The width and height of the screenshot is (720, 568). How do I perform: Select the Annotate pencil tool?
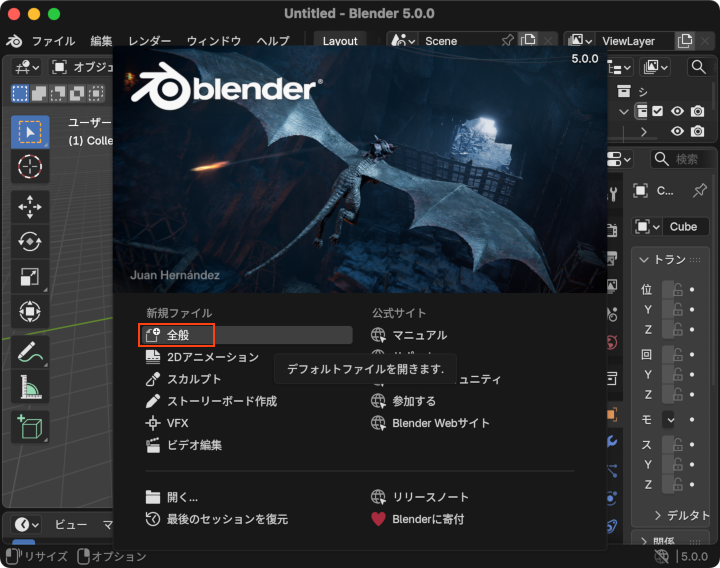[30, 352]
